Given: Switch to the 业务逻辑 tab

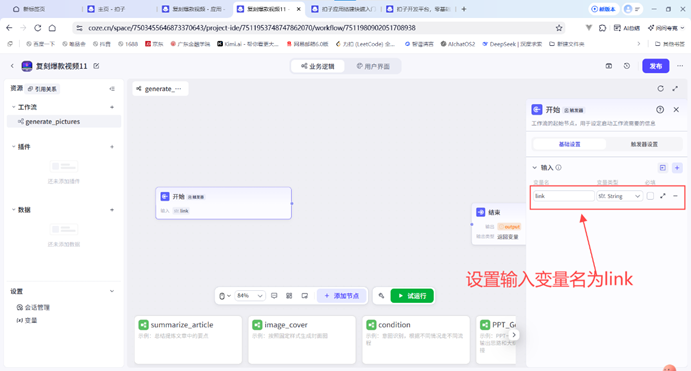Looking at the screenshot, I should [318, 66].
